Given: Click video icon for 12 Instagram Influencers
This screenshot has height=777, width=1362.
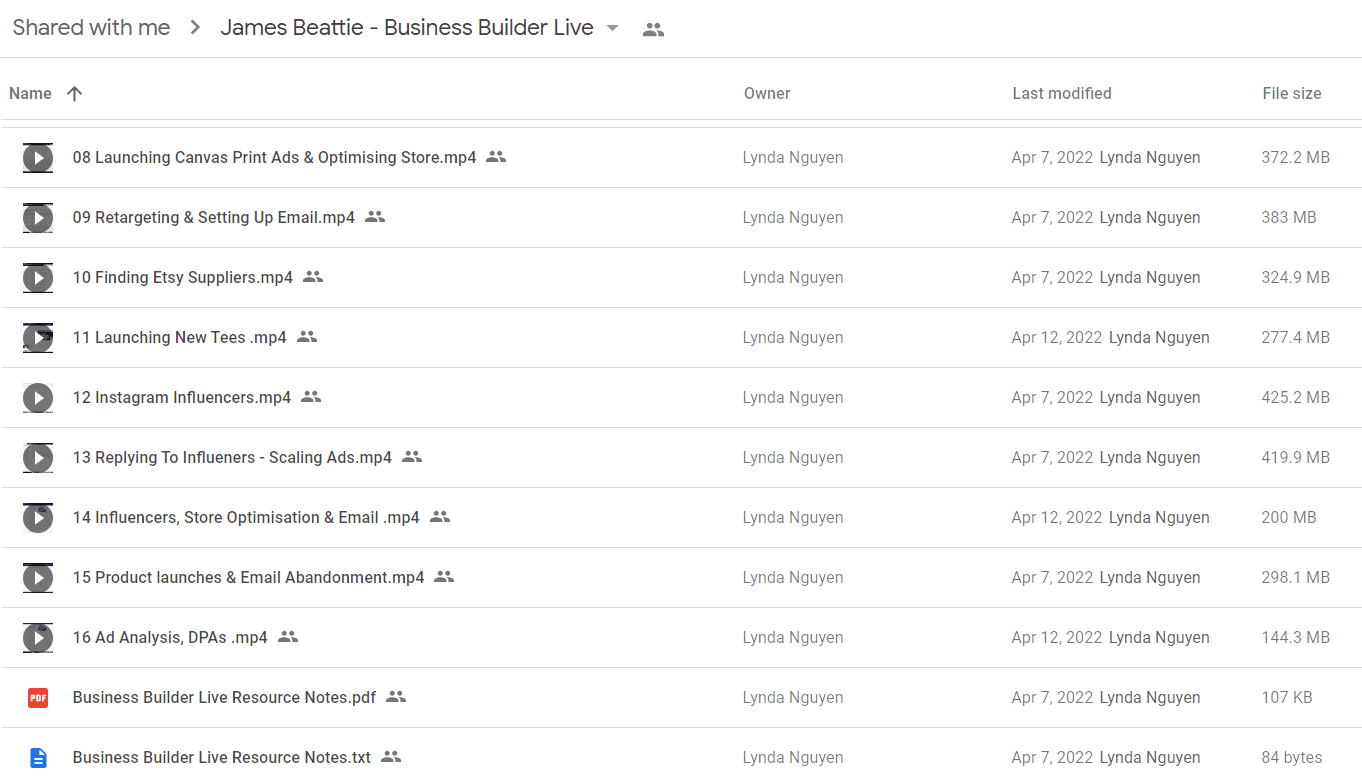Looking at the screenshot, I should [x=38, y=397].
